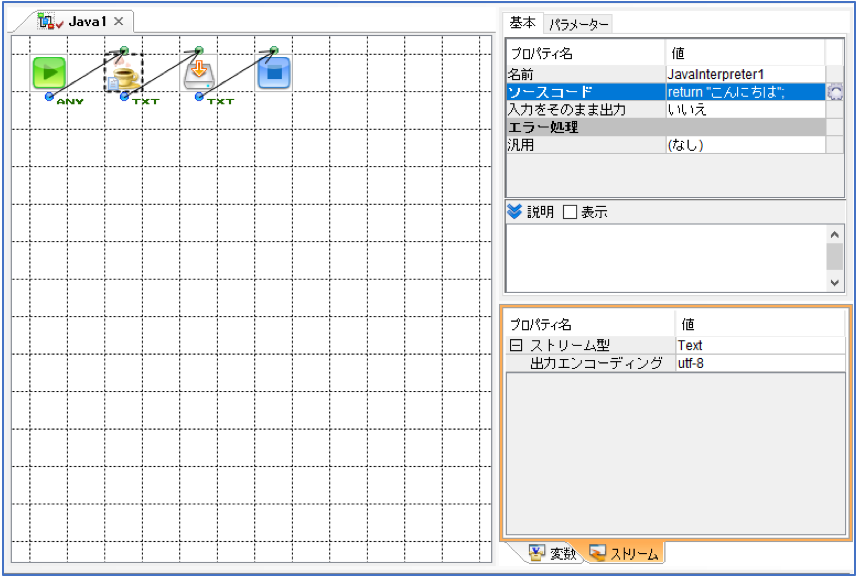Screen dimensions: 857x577
Task: Click the いいえ value cell
Action: tap(745, 109)
